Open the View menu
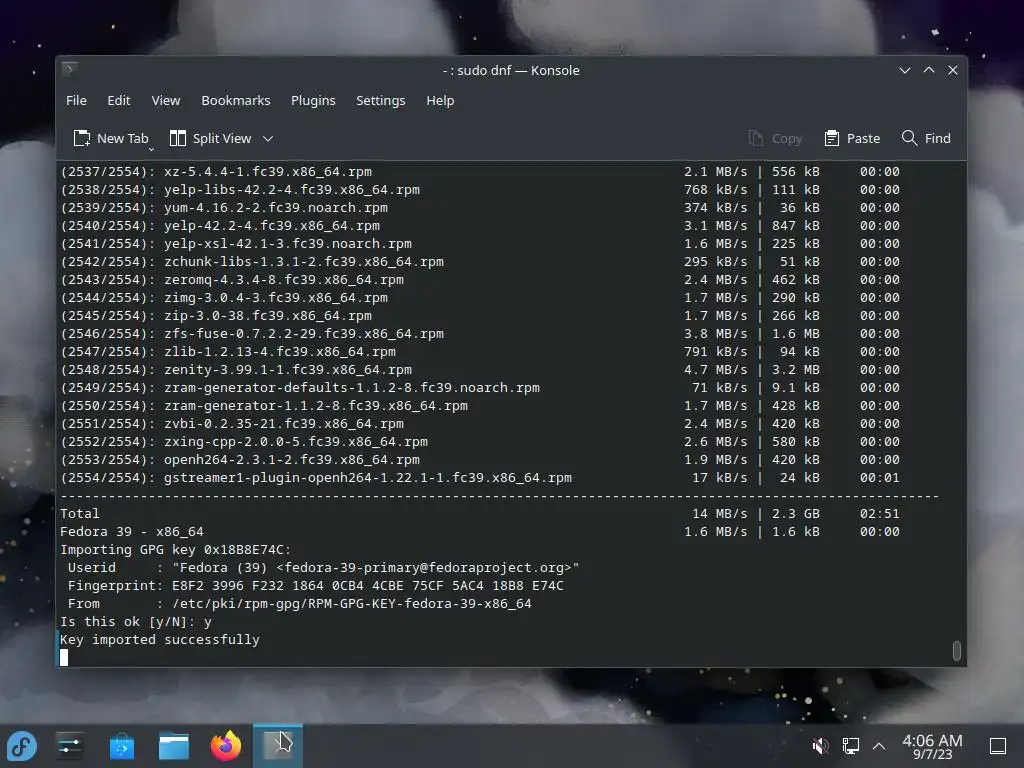 165,101
